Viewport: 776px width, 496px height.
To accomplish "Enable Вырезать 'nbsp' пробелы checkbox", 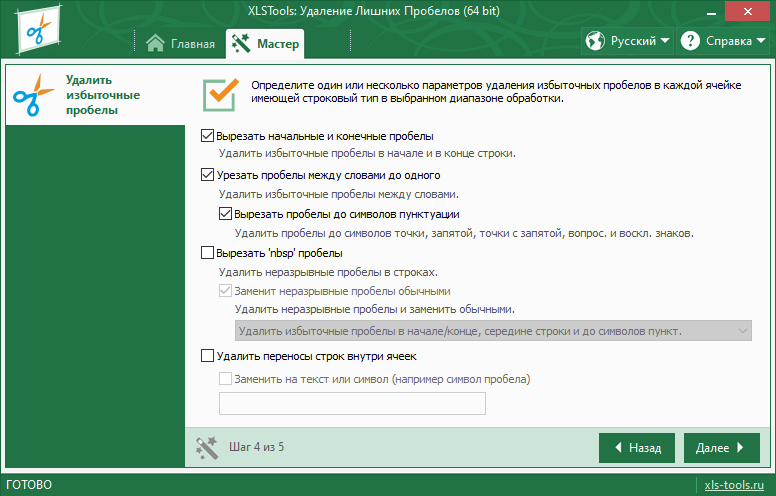I will tap(207, 253).
